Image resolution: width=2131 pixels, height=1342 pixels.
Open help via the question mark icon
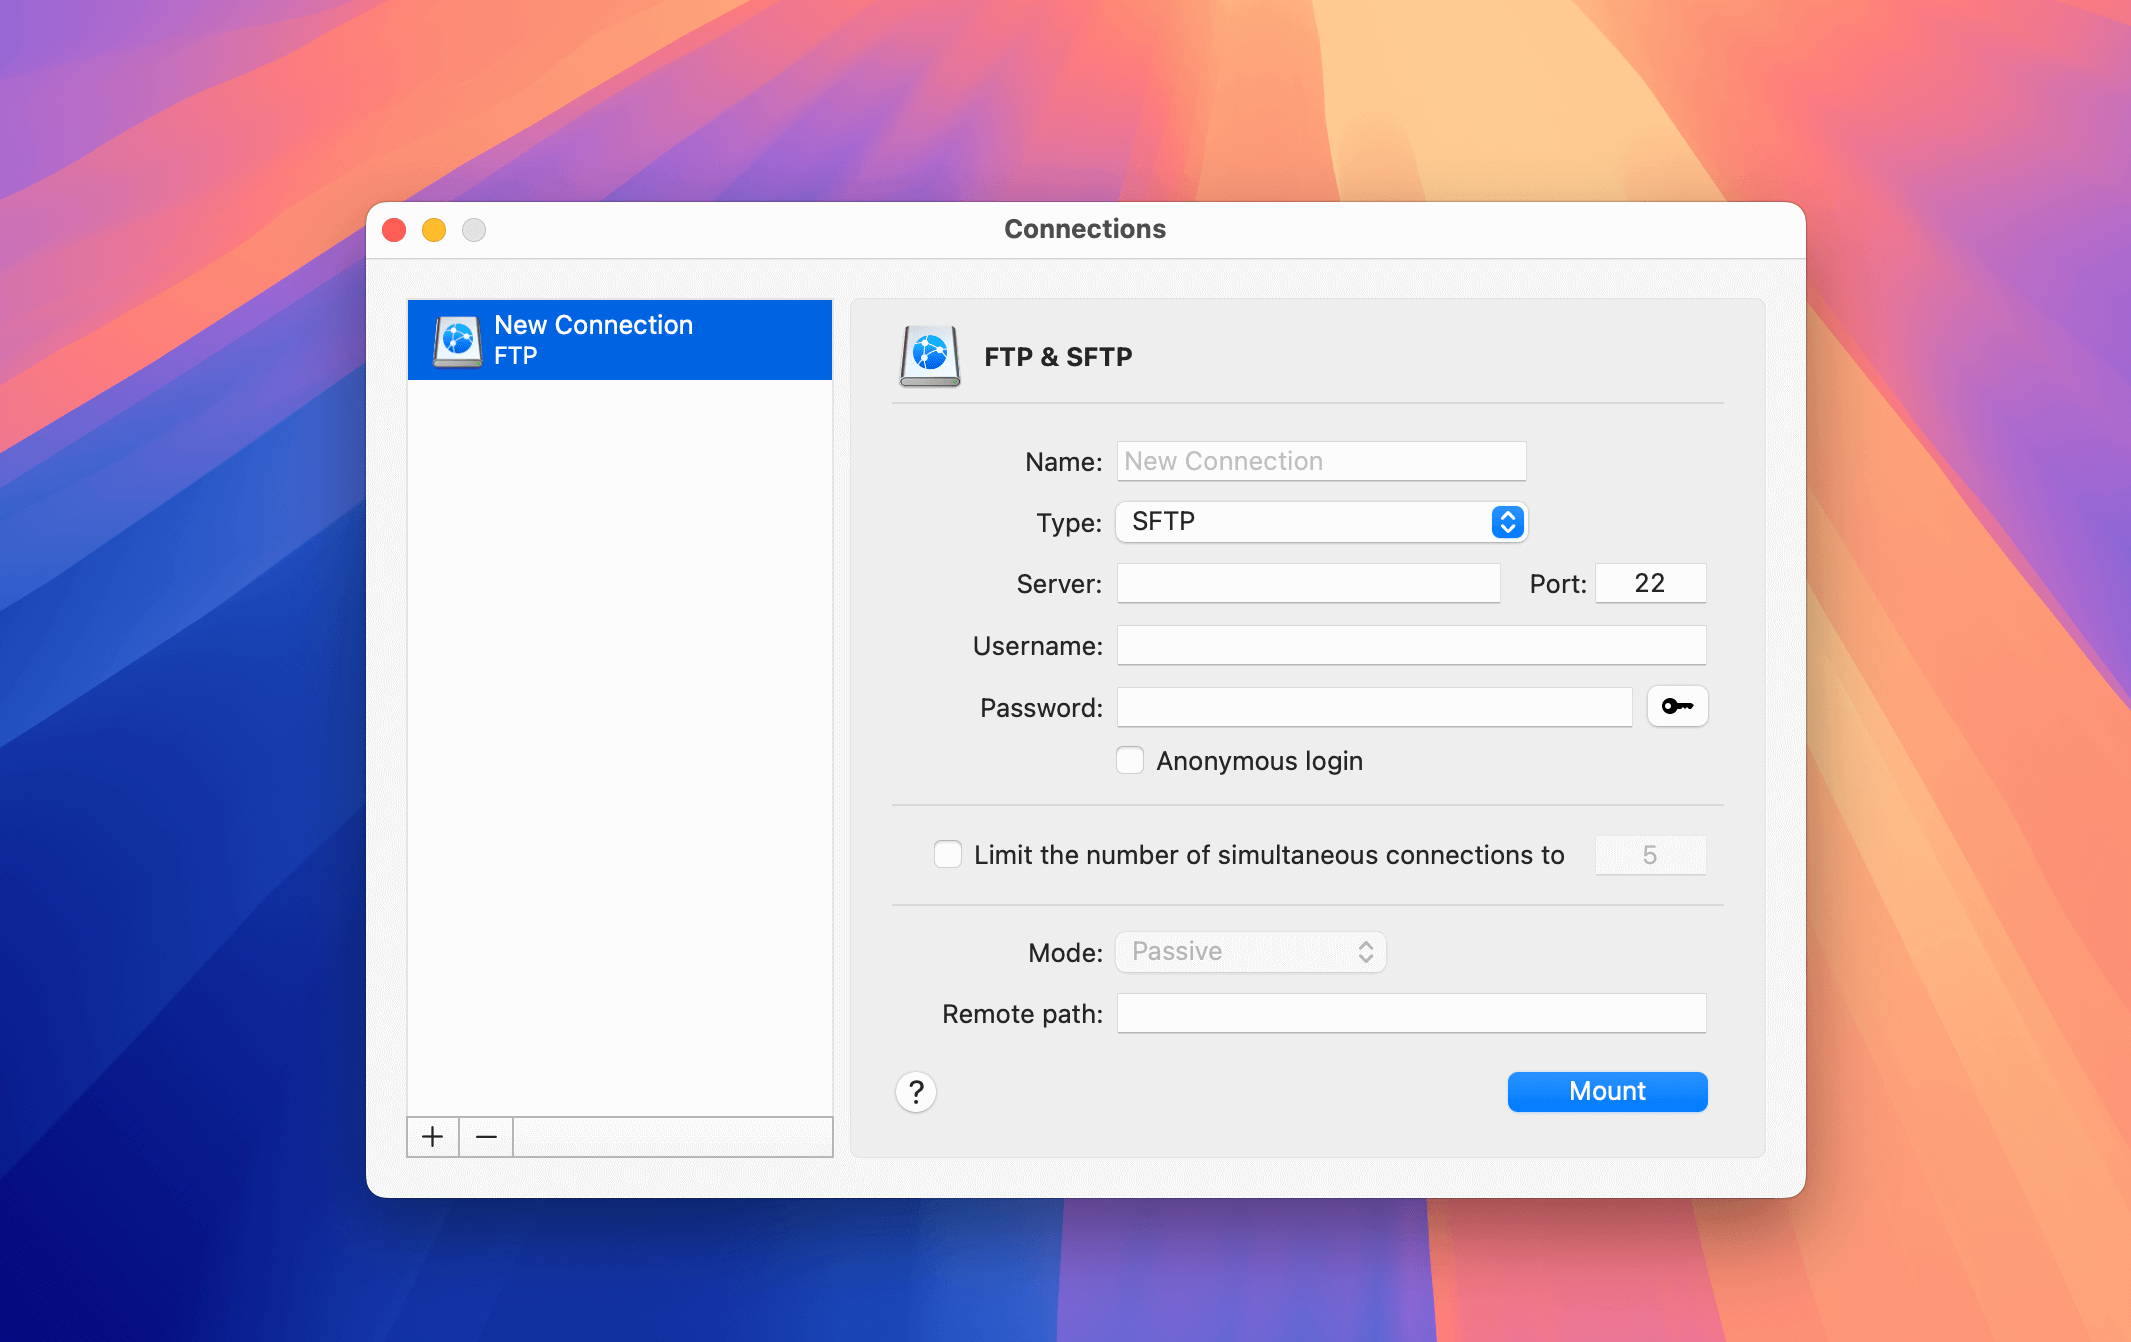[x=915, y=1093]
